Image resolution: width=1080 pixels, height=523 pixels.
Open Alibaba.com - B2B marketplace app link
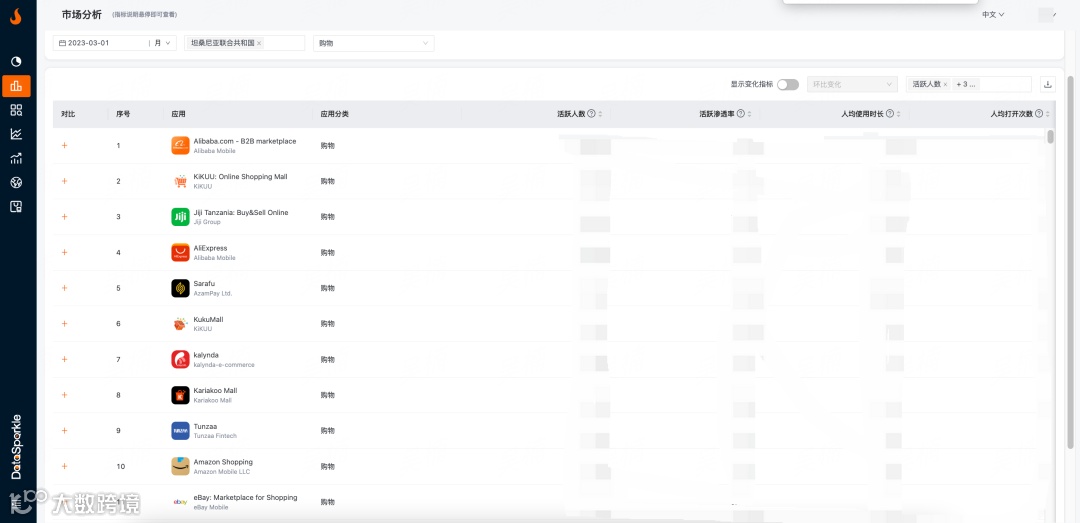(x=245, y=141)
